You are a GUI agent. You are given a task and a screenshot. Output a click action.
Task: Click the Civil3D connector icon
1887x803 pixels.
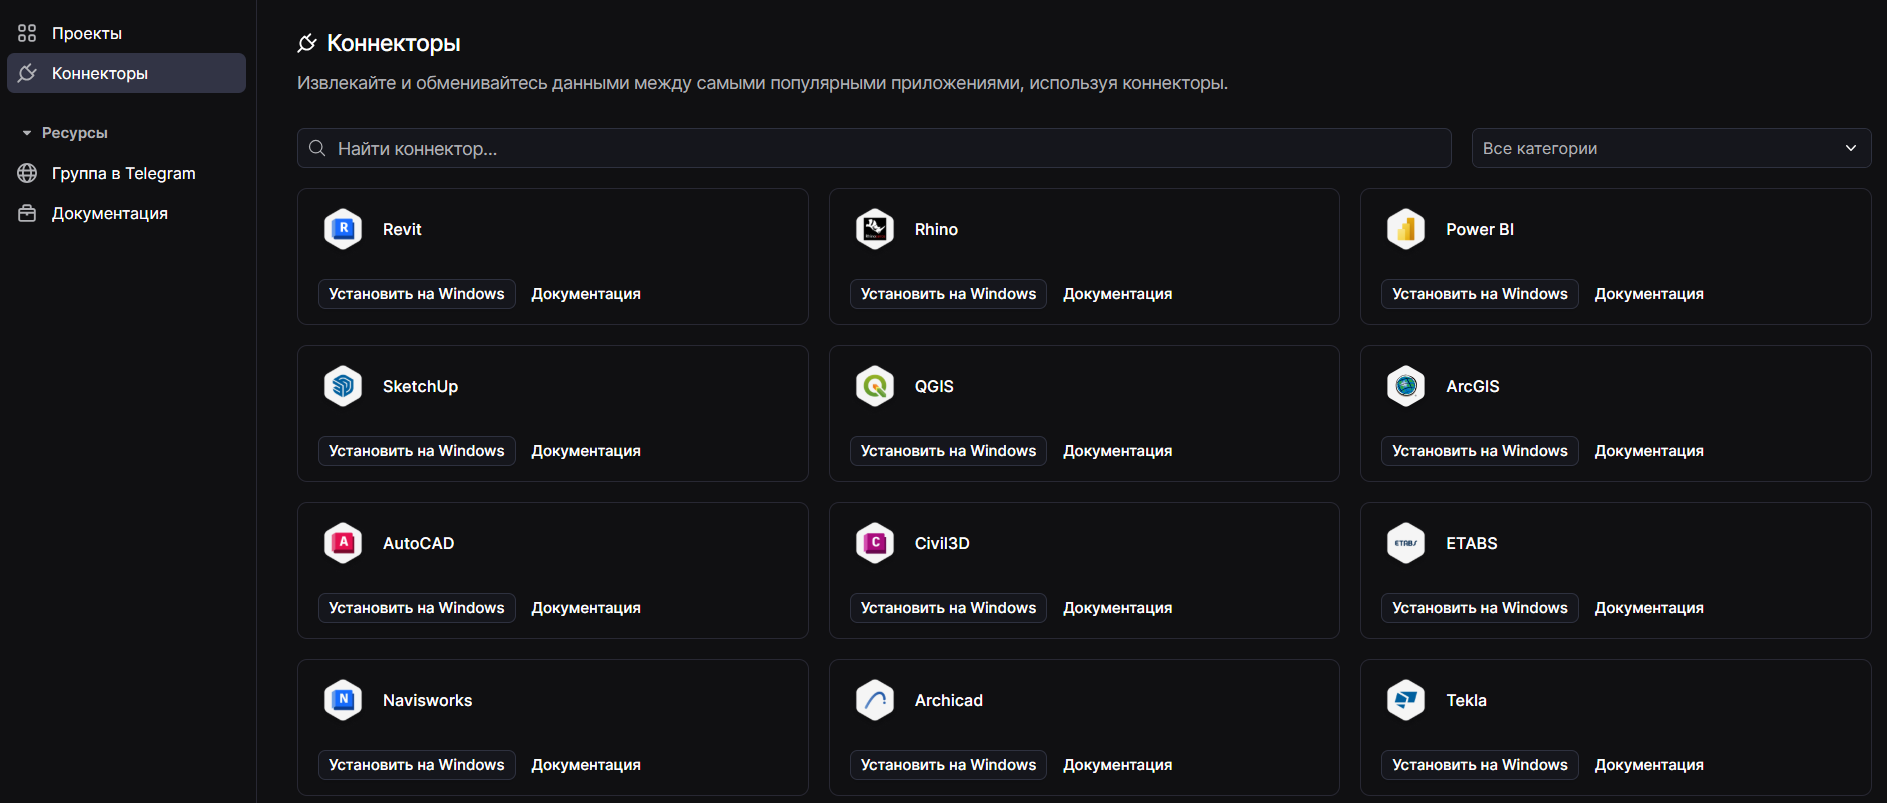coord(875,543)
